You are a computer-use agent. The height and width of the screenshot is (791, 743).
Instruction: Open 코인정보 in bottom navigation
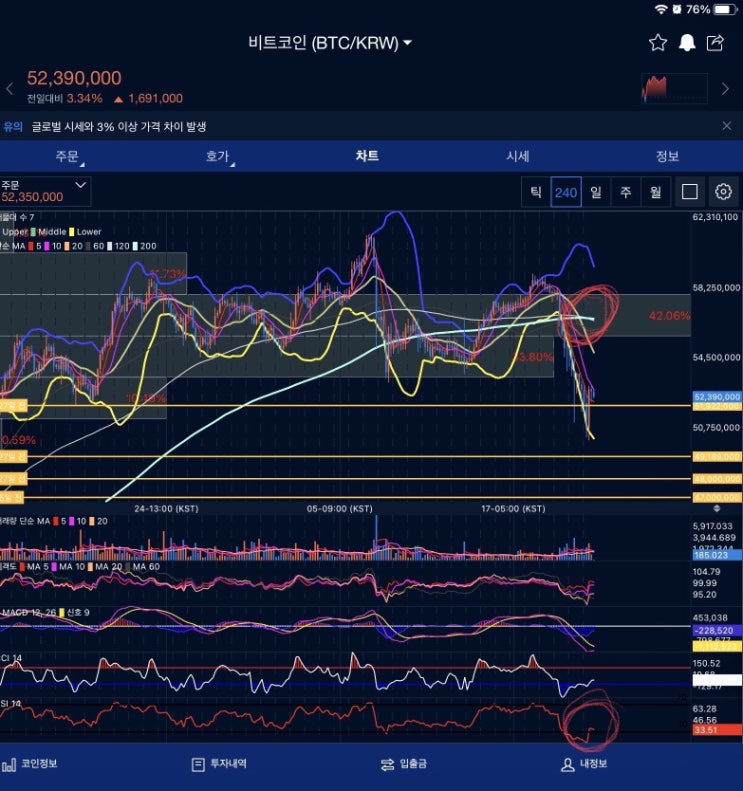point(30,764)
